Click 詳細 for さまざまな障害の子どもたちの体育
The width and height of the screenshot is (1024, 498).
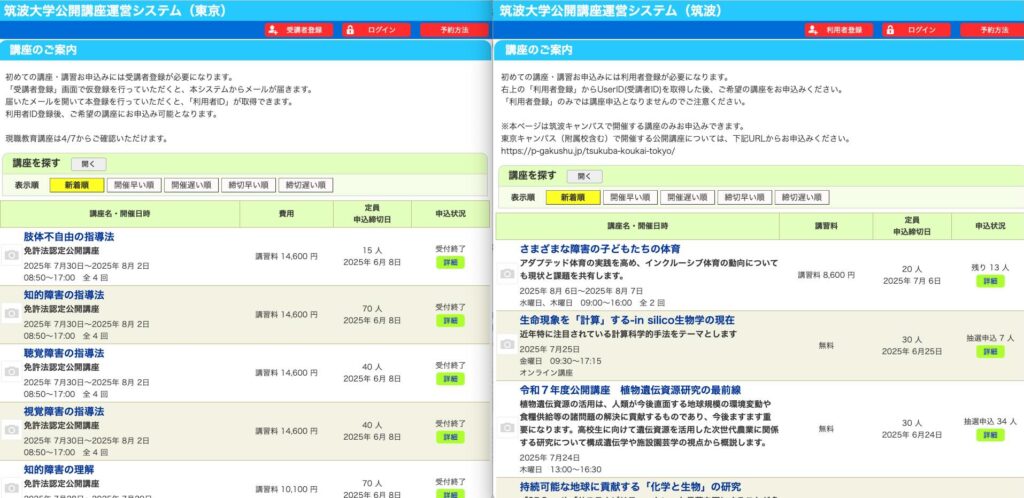point(990,281)
